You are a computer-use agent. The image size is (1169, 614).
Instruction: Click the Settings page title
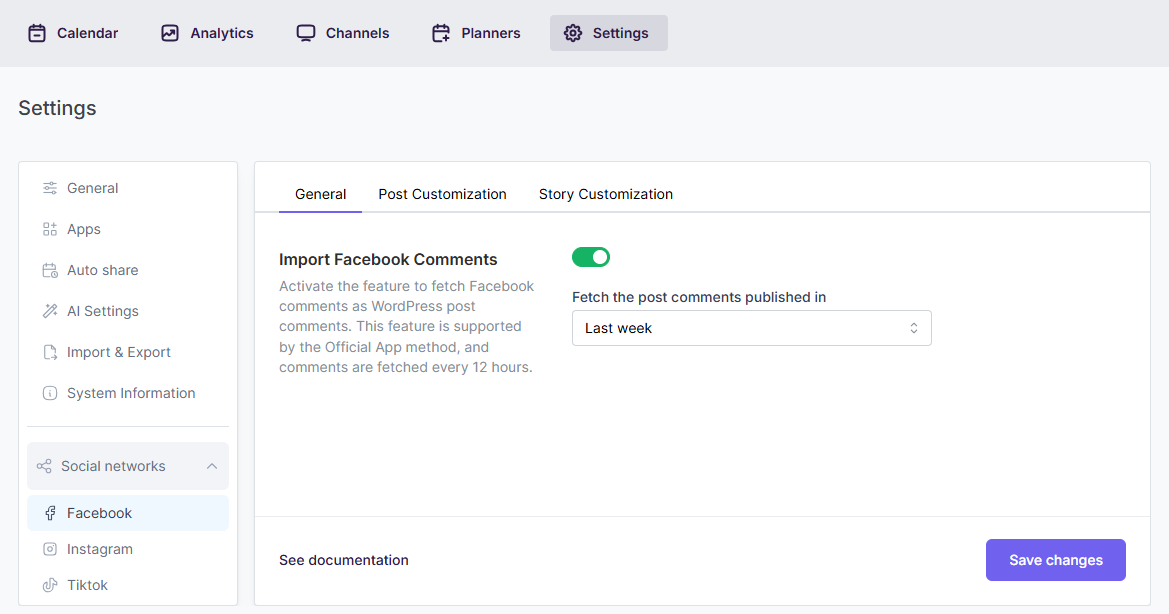point(57,108)
